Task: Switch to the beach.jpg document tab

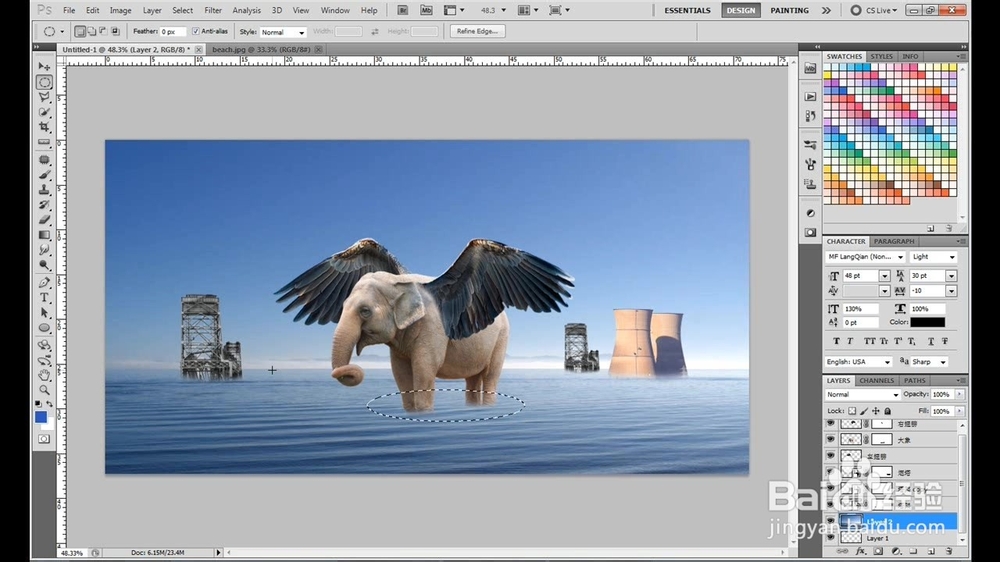Action: (x=261, y=49)
